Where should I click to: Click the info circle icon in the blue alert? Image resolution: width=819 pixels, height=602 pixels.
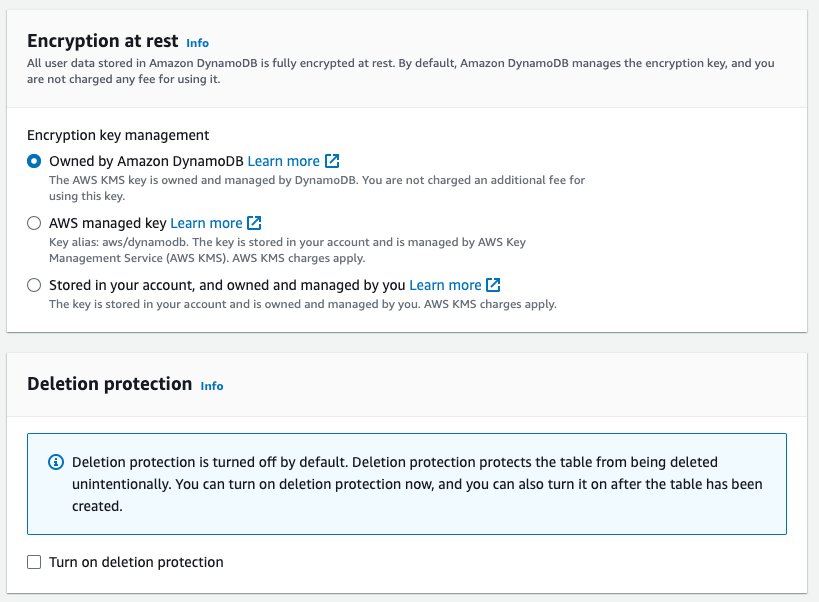point(56,463)
